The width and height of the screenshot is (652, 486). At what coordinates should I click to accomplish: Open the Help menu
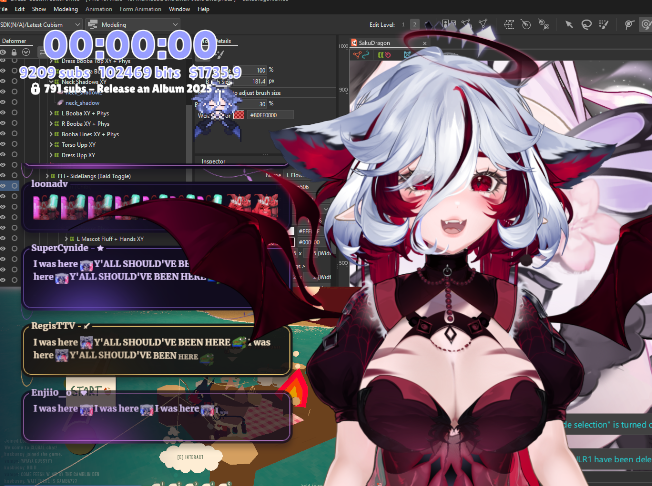[x=203, y=9]
